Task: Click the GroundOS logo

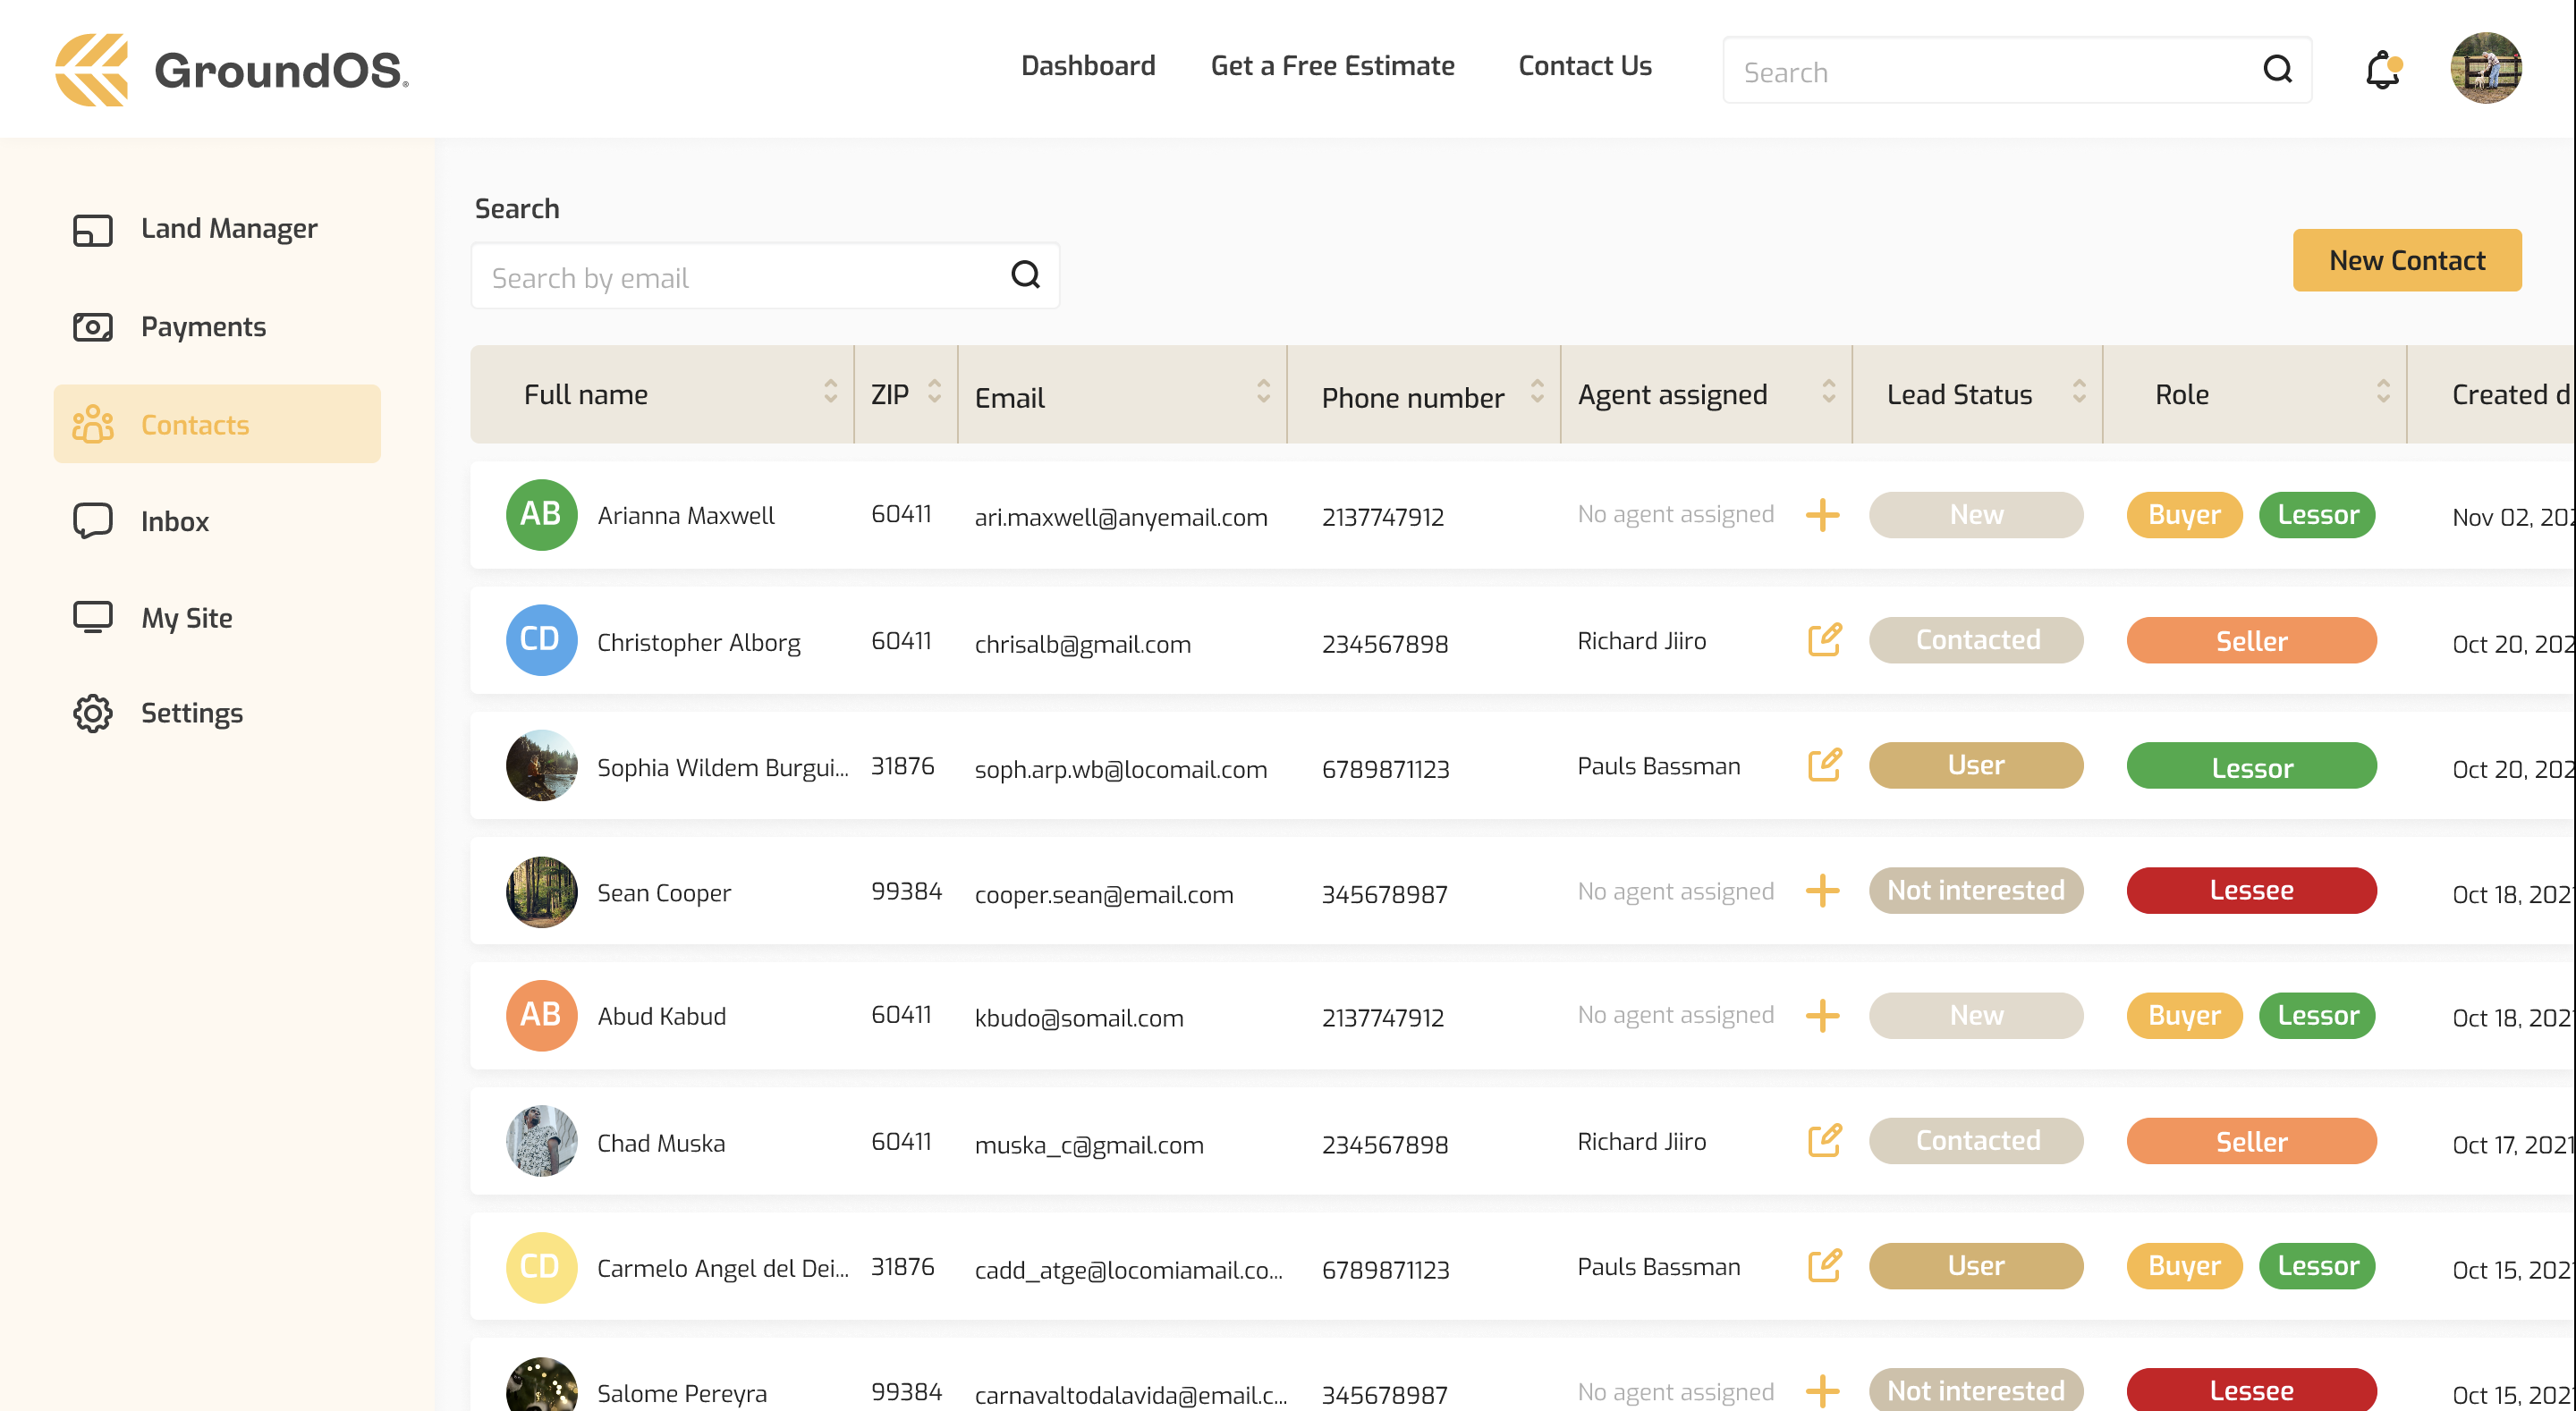Action: coord(232,70)
